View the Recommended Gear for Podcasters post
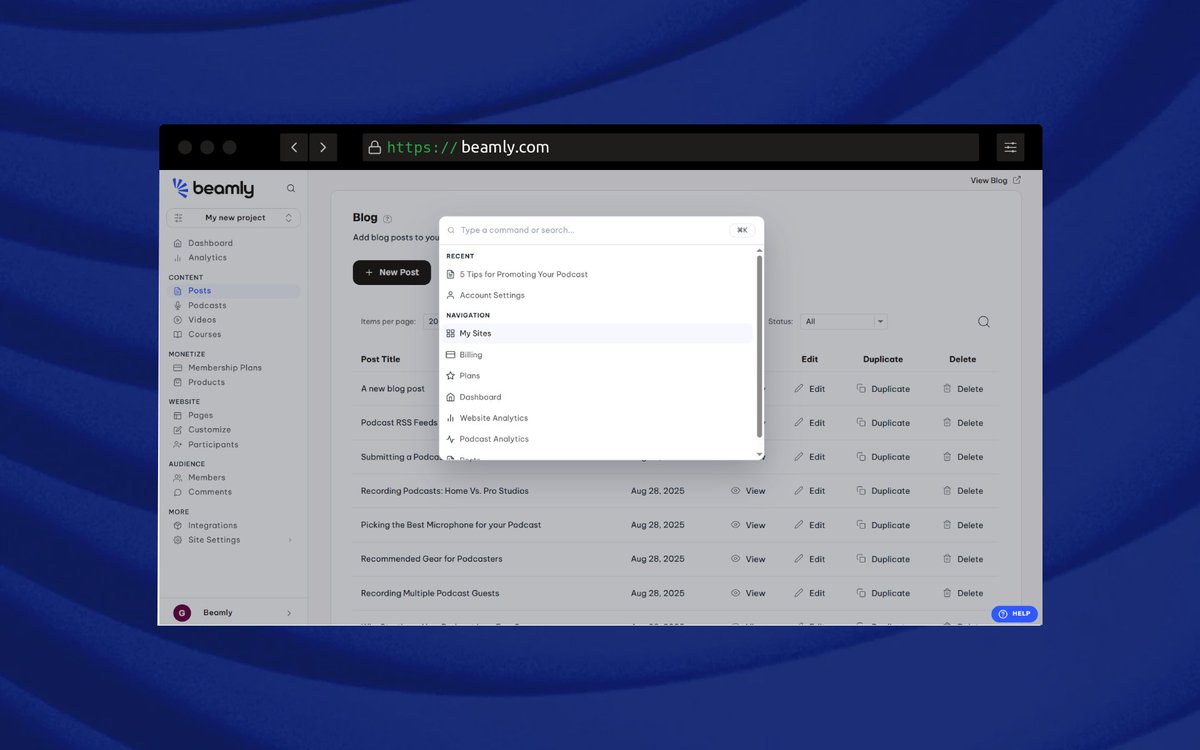The width and height of the screenshot is (1200, 750). click(x=748, y=559)
